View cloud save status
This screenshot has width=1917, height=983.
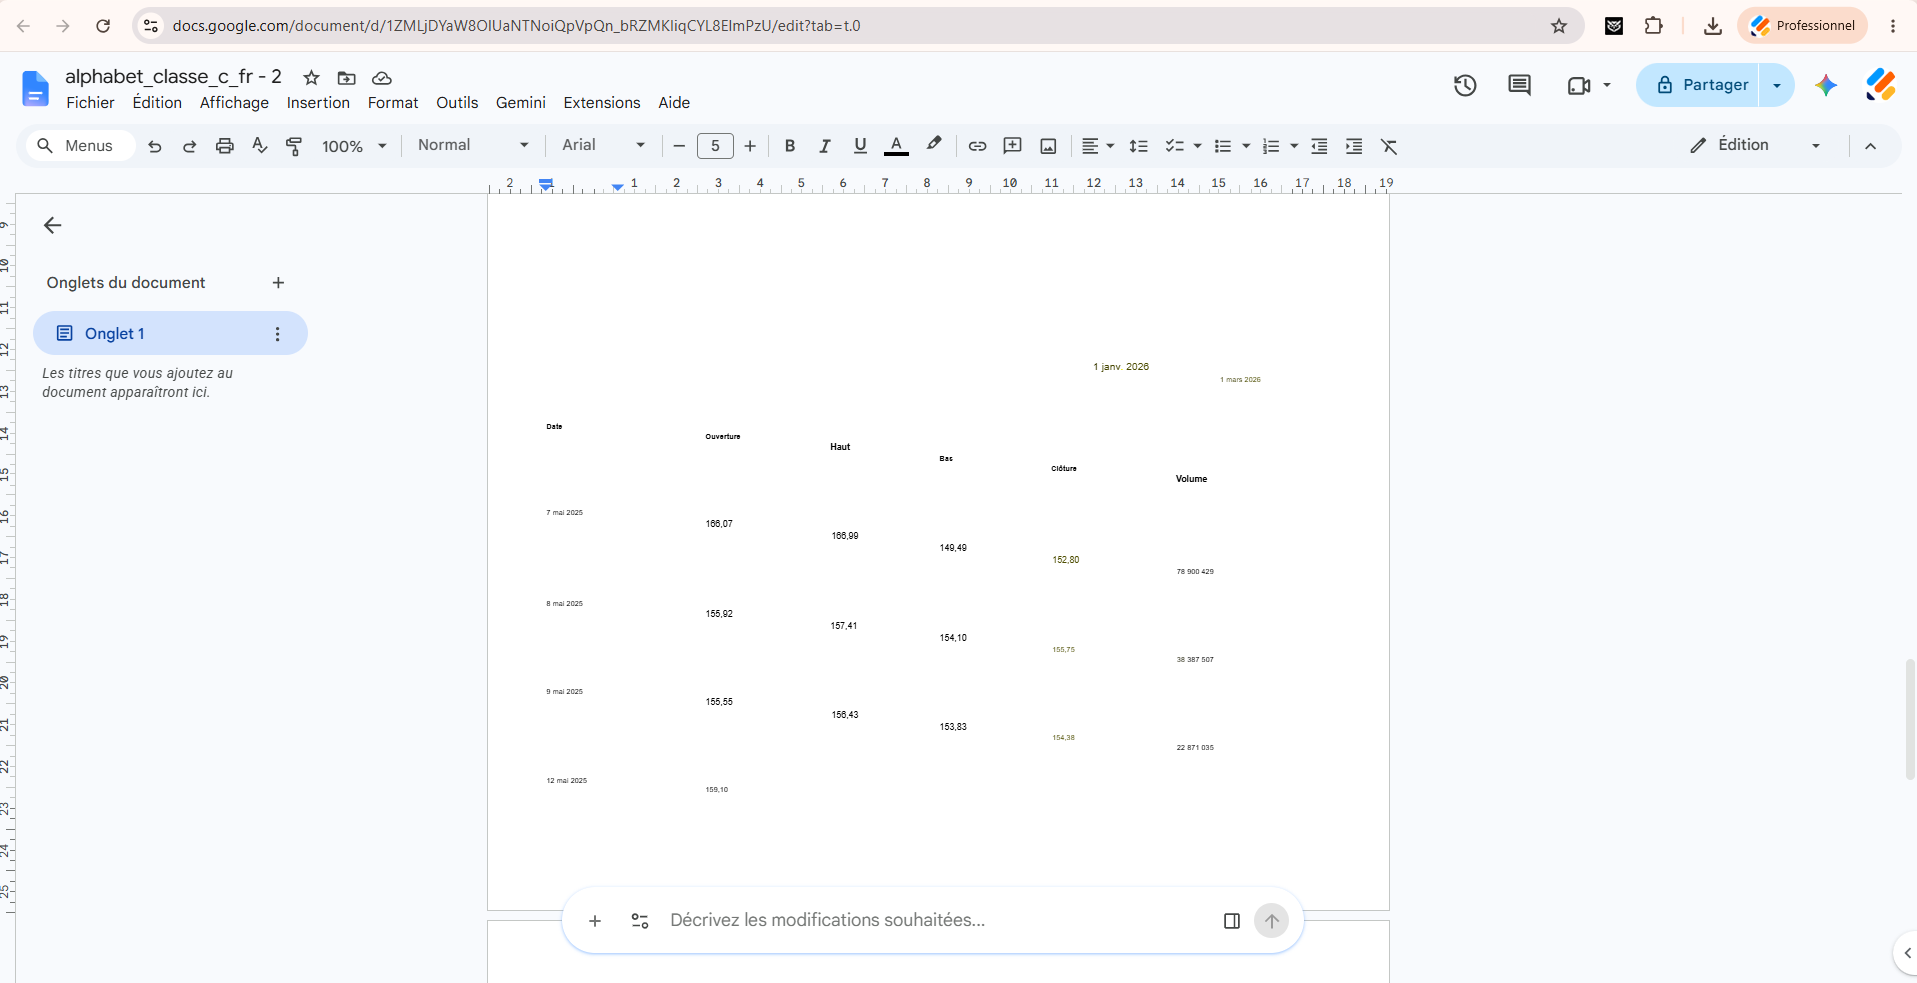pyautogui.click(x=382, y=78)
